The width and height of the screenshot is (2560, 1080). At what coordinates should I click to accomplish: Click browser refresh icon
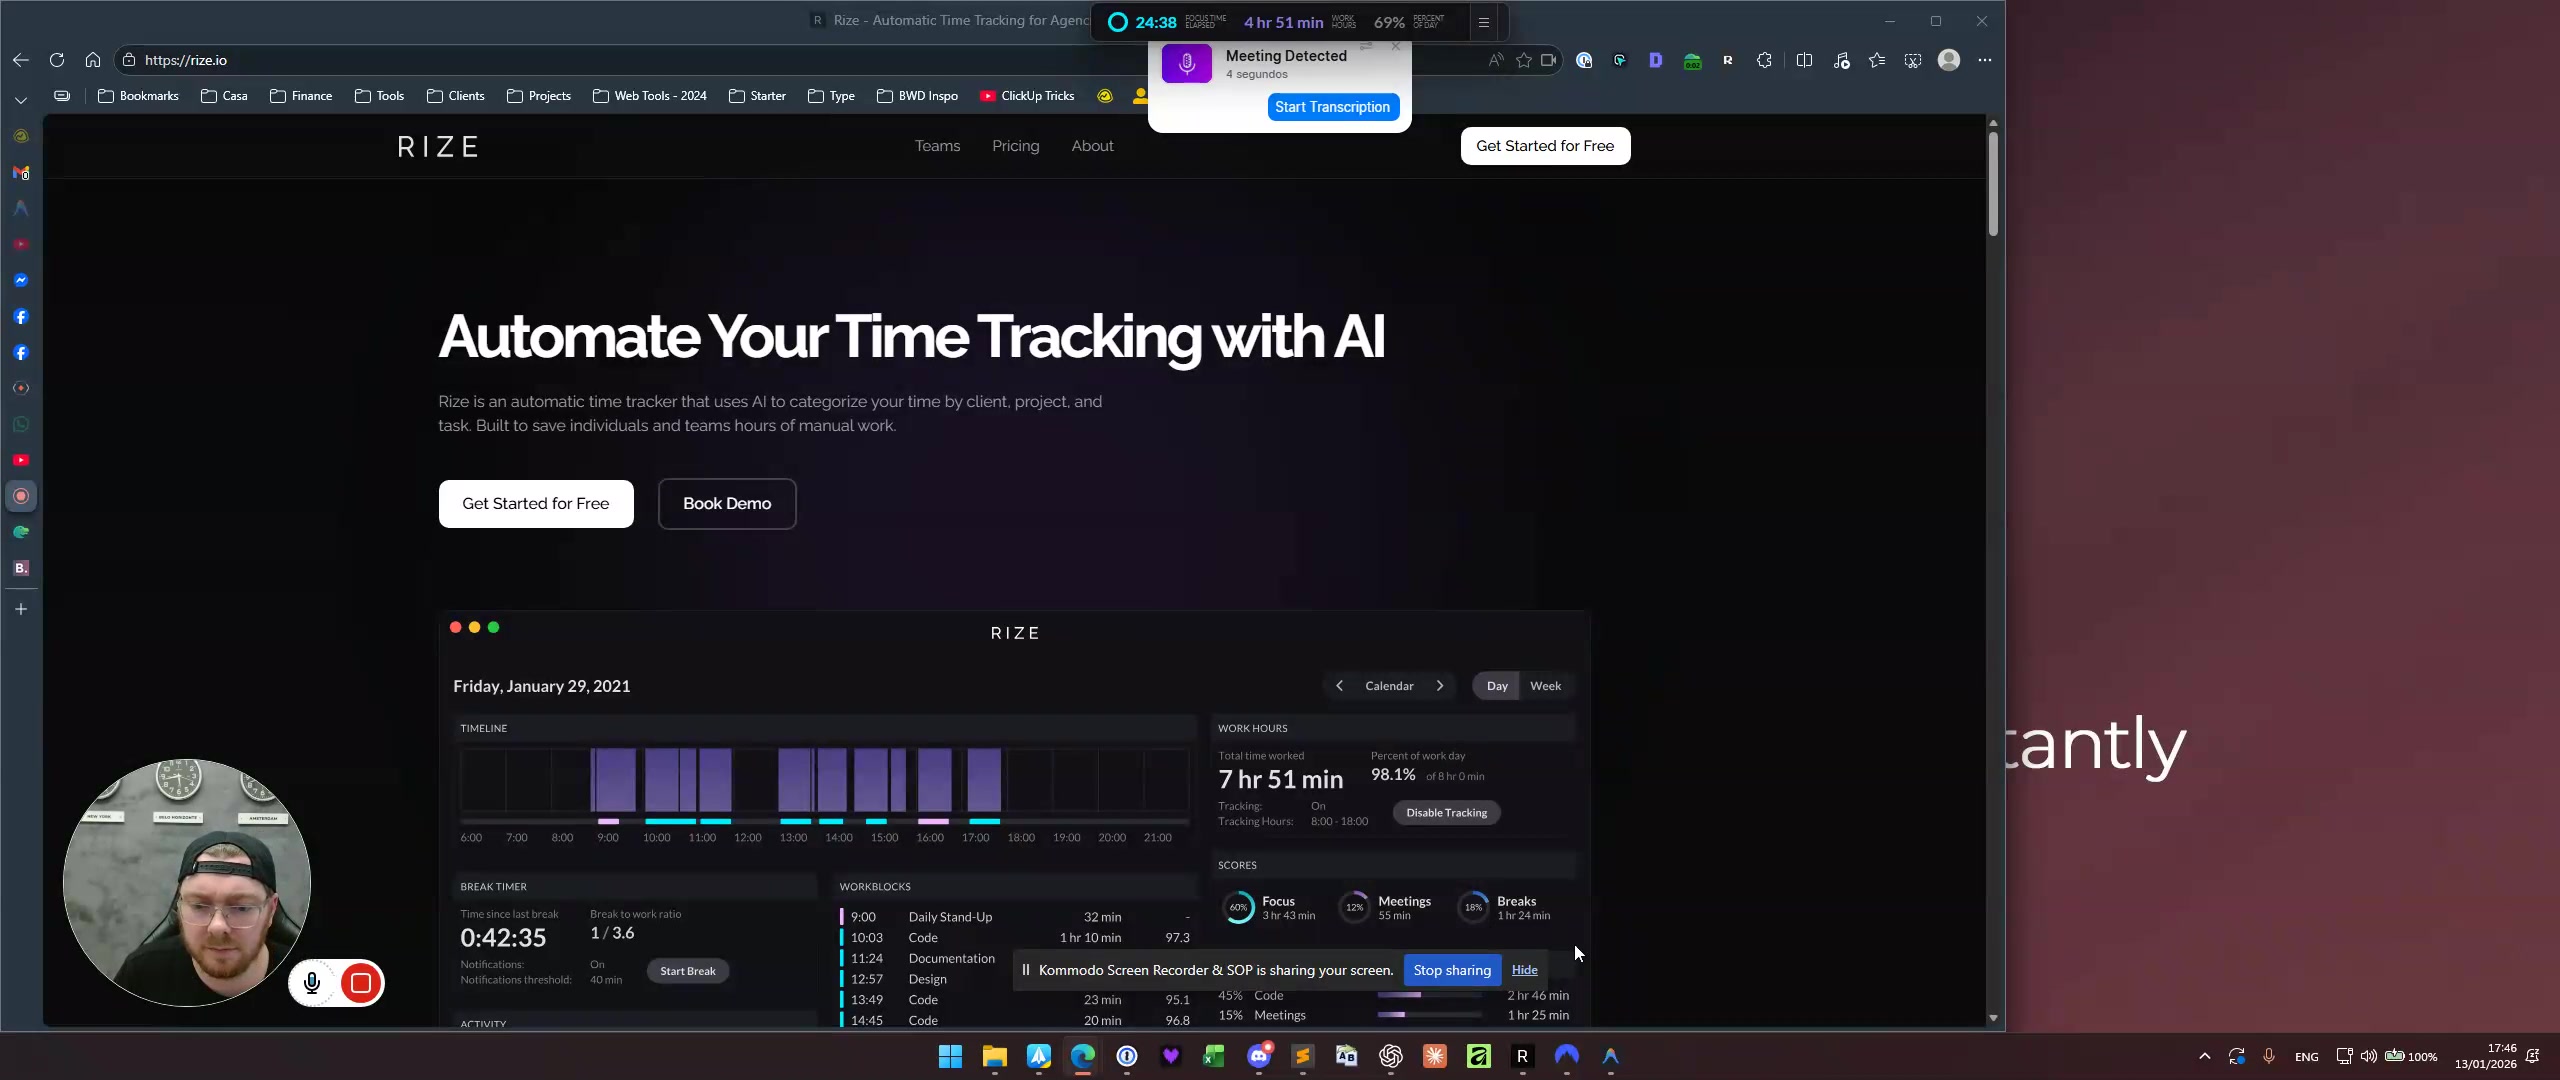tap(57, 60)
